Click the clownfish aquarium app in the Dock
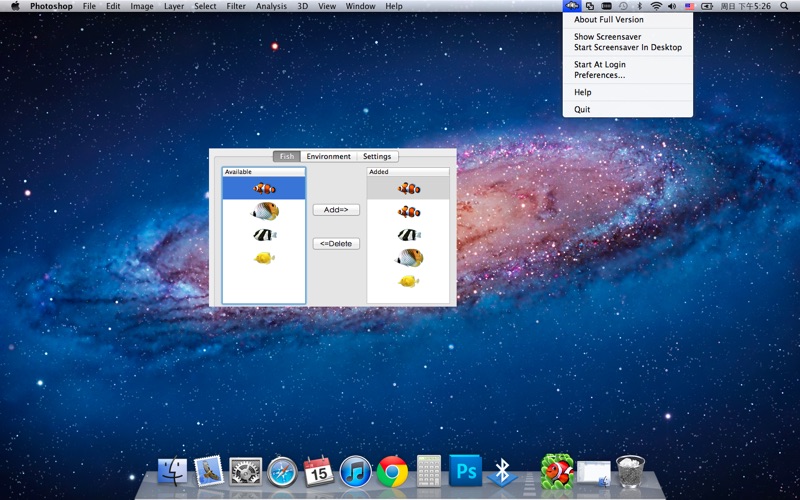 coord(557,471)
